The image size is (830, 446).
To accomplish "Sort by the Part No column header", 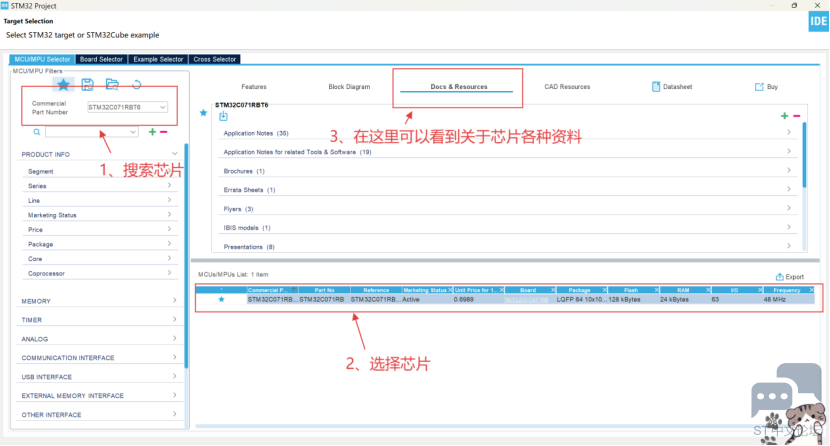I will pos(324,290).
